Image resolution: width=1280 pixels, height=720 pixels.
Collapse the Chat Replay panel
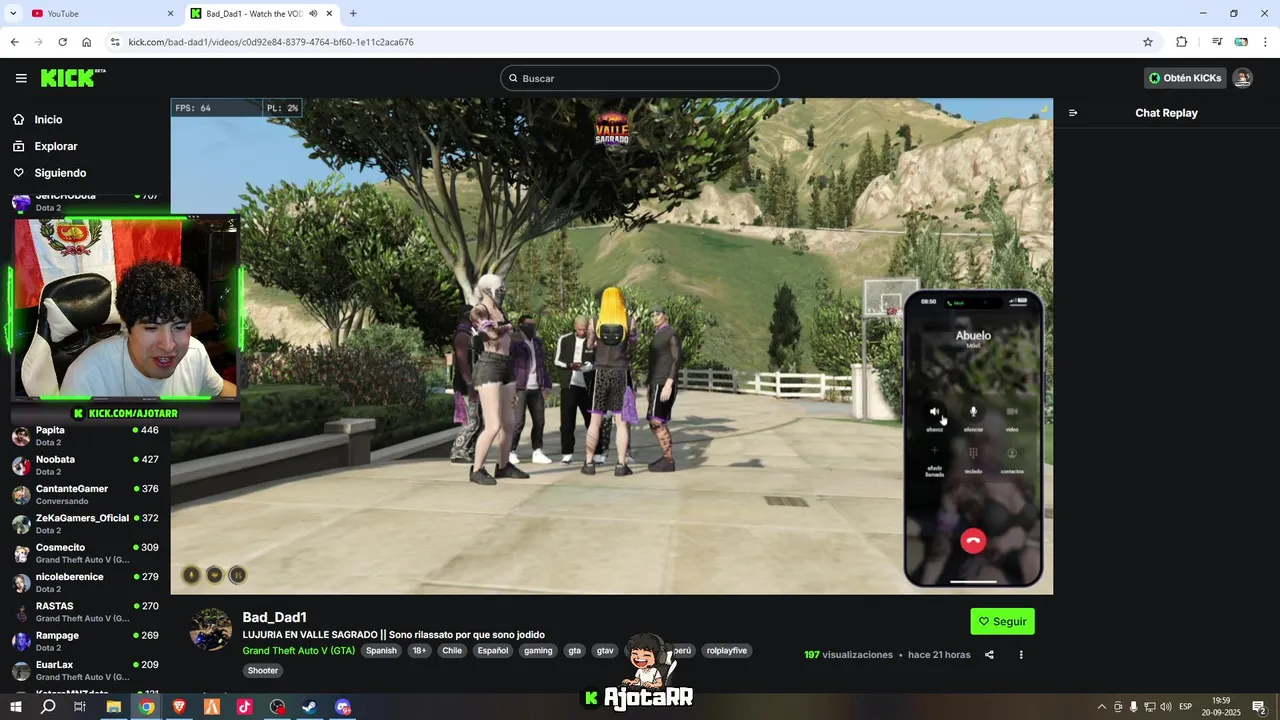(1073, 113)
